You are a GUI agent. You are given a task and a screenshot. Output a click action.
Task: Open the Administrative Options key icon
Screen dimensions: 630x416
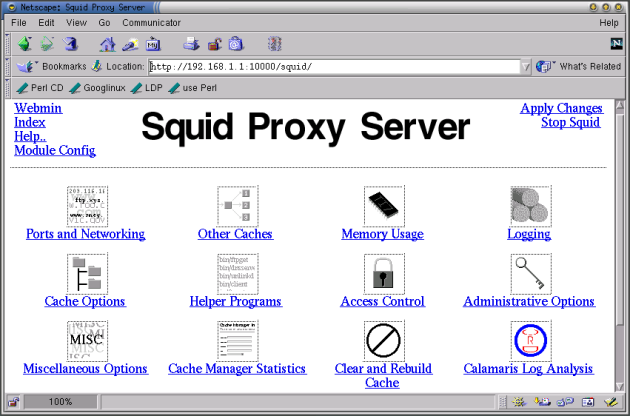point(531,273)
